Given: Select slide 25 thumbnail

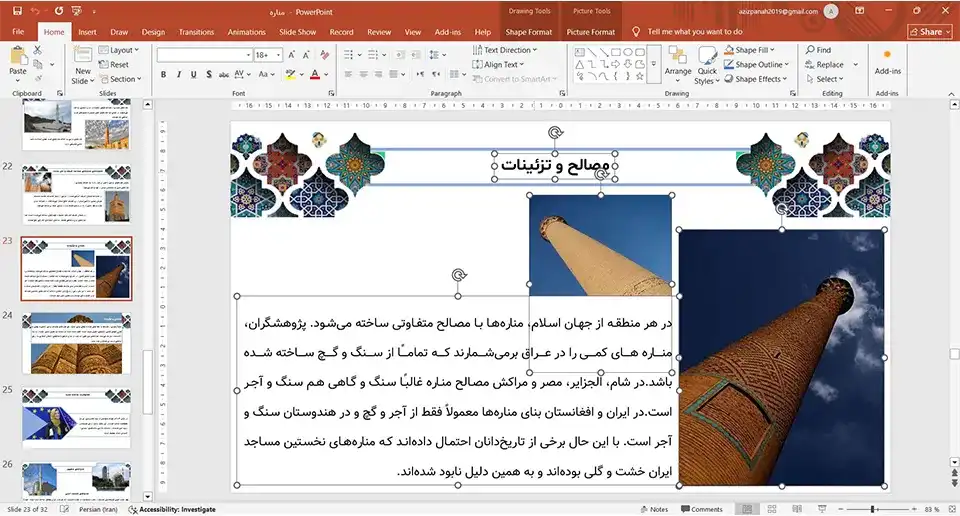Looking at the screenshot, I should [77, 418].
